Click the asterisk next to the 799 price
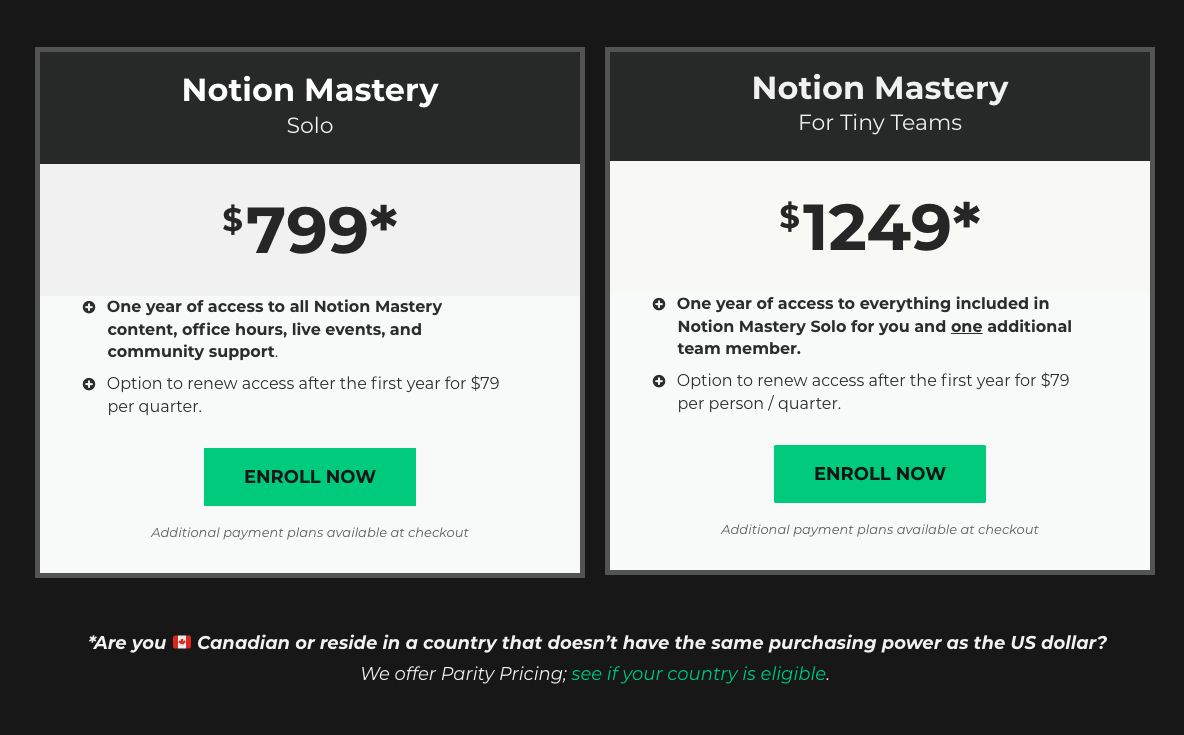 click(384, 218)
